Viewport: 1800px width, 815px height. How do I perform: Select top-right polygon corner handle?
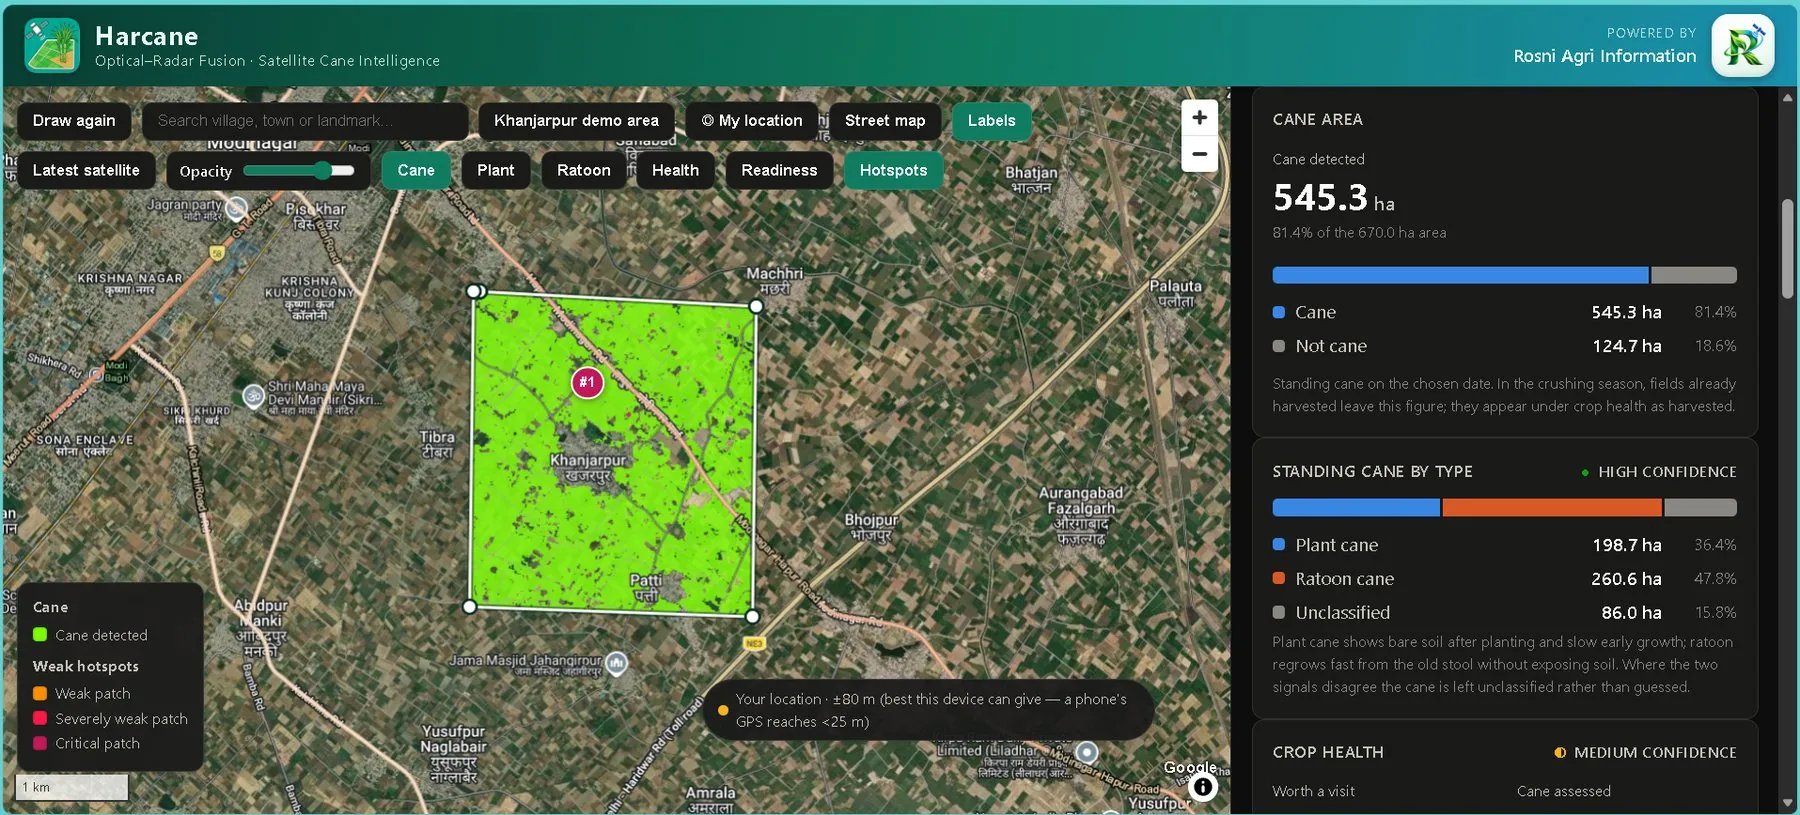coord(756,306)
